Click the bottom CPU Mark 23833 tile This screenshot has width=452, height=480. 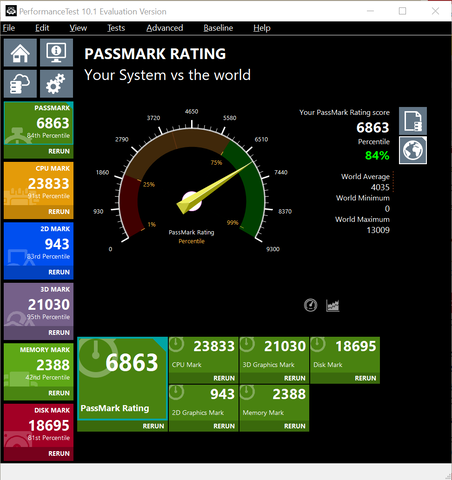pyautogui.click(x=203, y=355)
